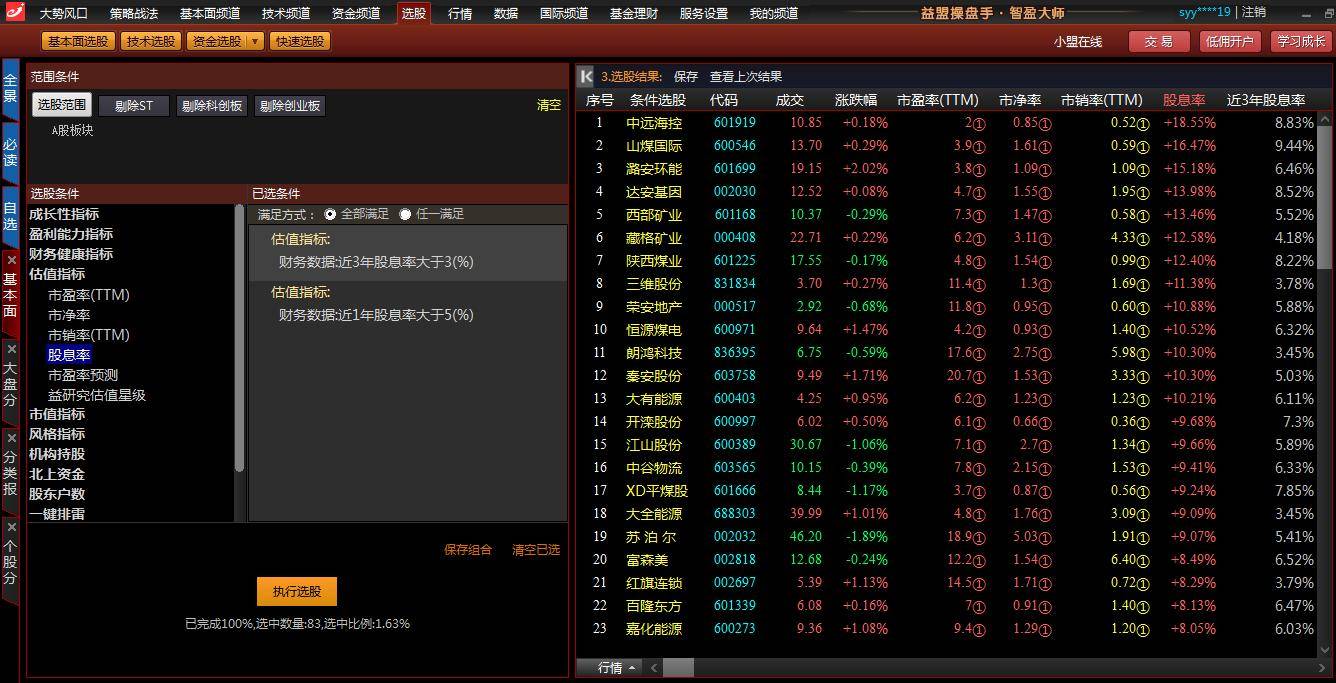Click the circled 1 after 嘉化能源 市净率
Image resolution: width=1336 pixels, height=683 pixels.
(1045, 630)
